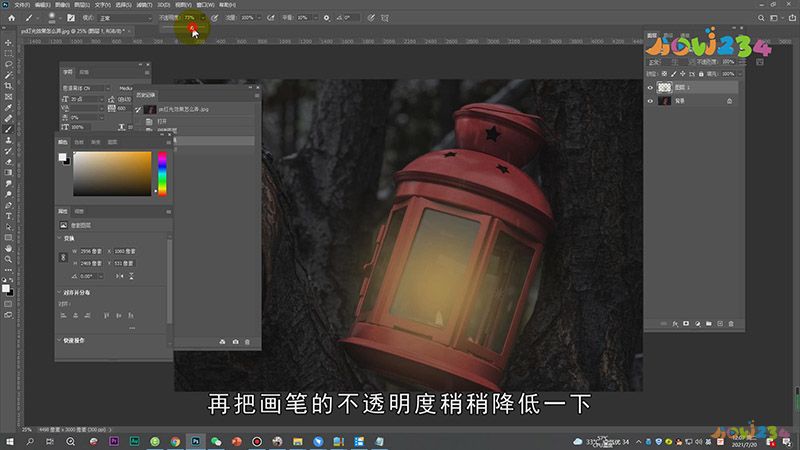This screenshot has height=450, width=800.
Task: Select the Horizontal Type tool
Action: (x=8, y=216)
